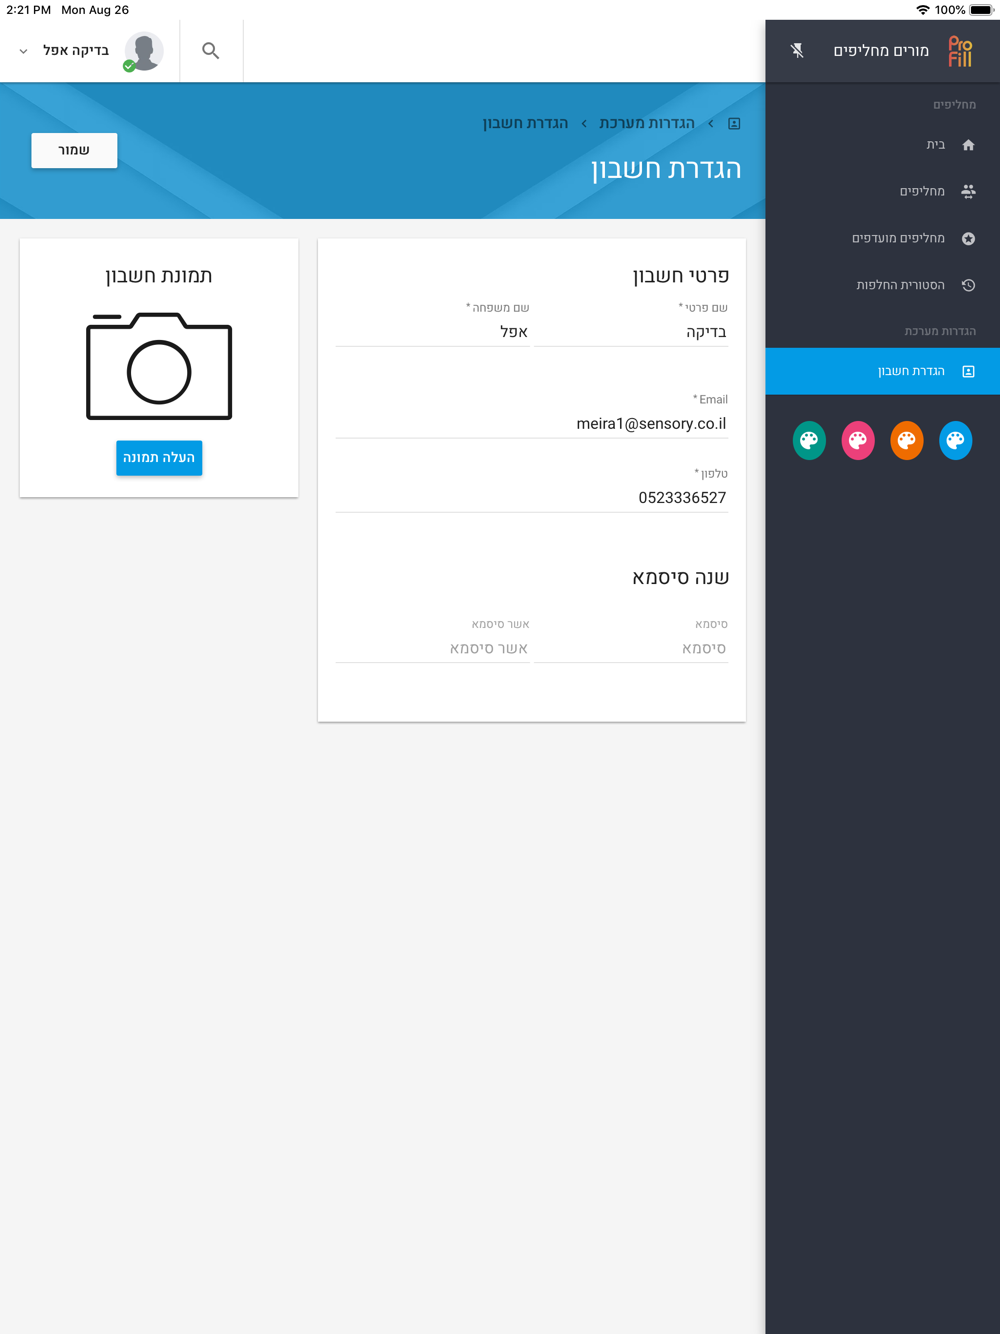The width and height of the screenshot is (1000, 1334).
Task: Click the camera placeholder image
Action: [x=159, y=366]
